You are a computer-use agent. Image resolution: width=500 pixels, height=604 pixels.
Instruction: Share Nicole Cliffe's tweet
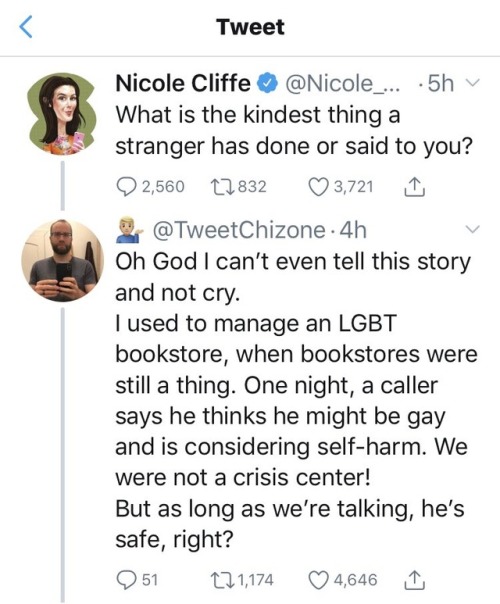pos(414,187)
